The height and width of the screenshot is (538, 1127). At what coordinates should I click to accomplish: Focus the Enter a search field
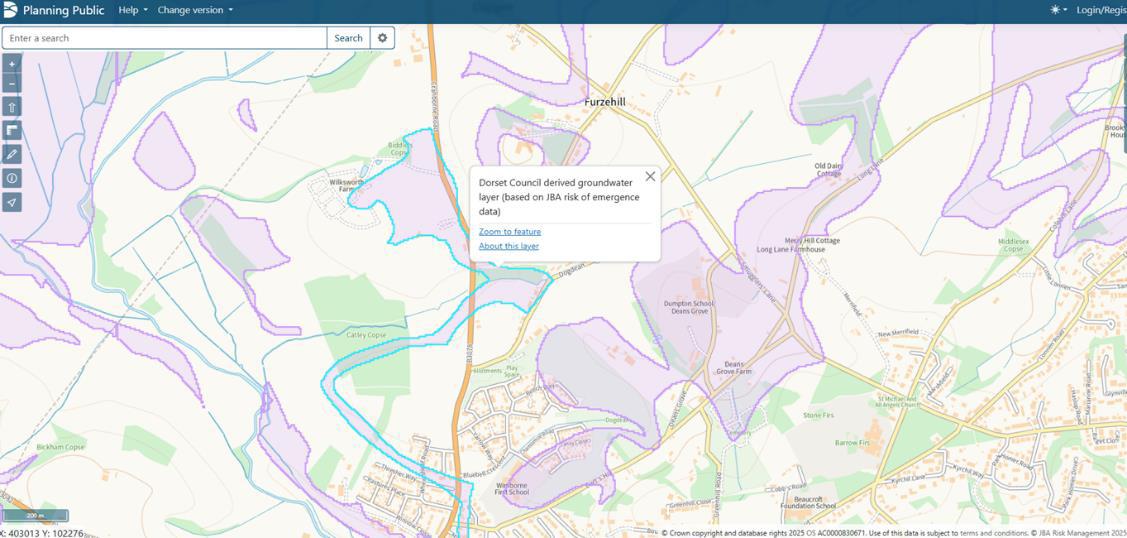(x=165, y=38)
